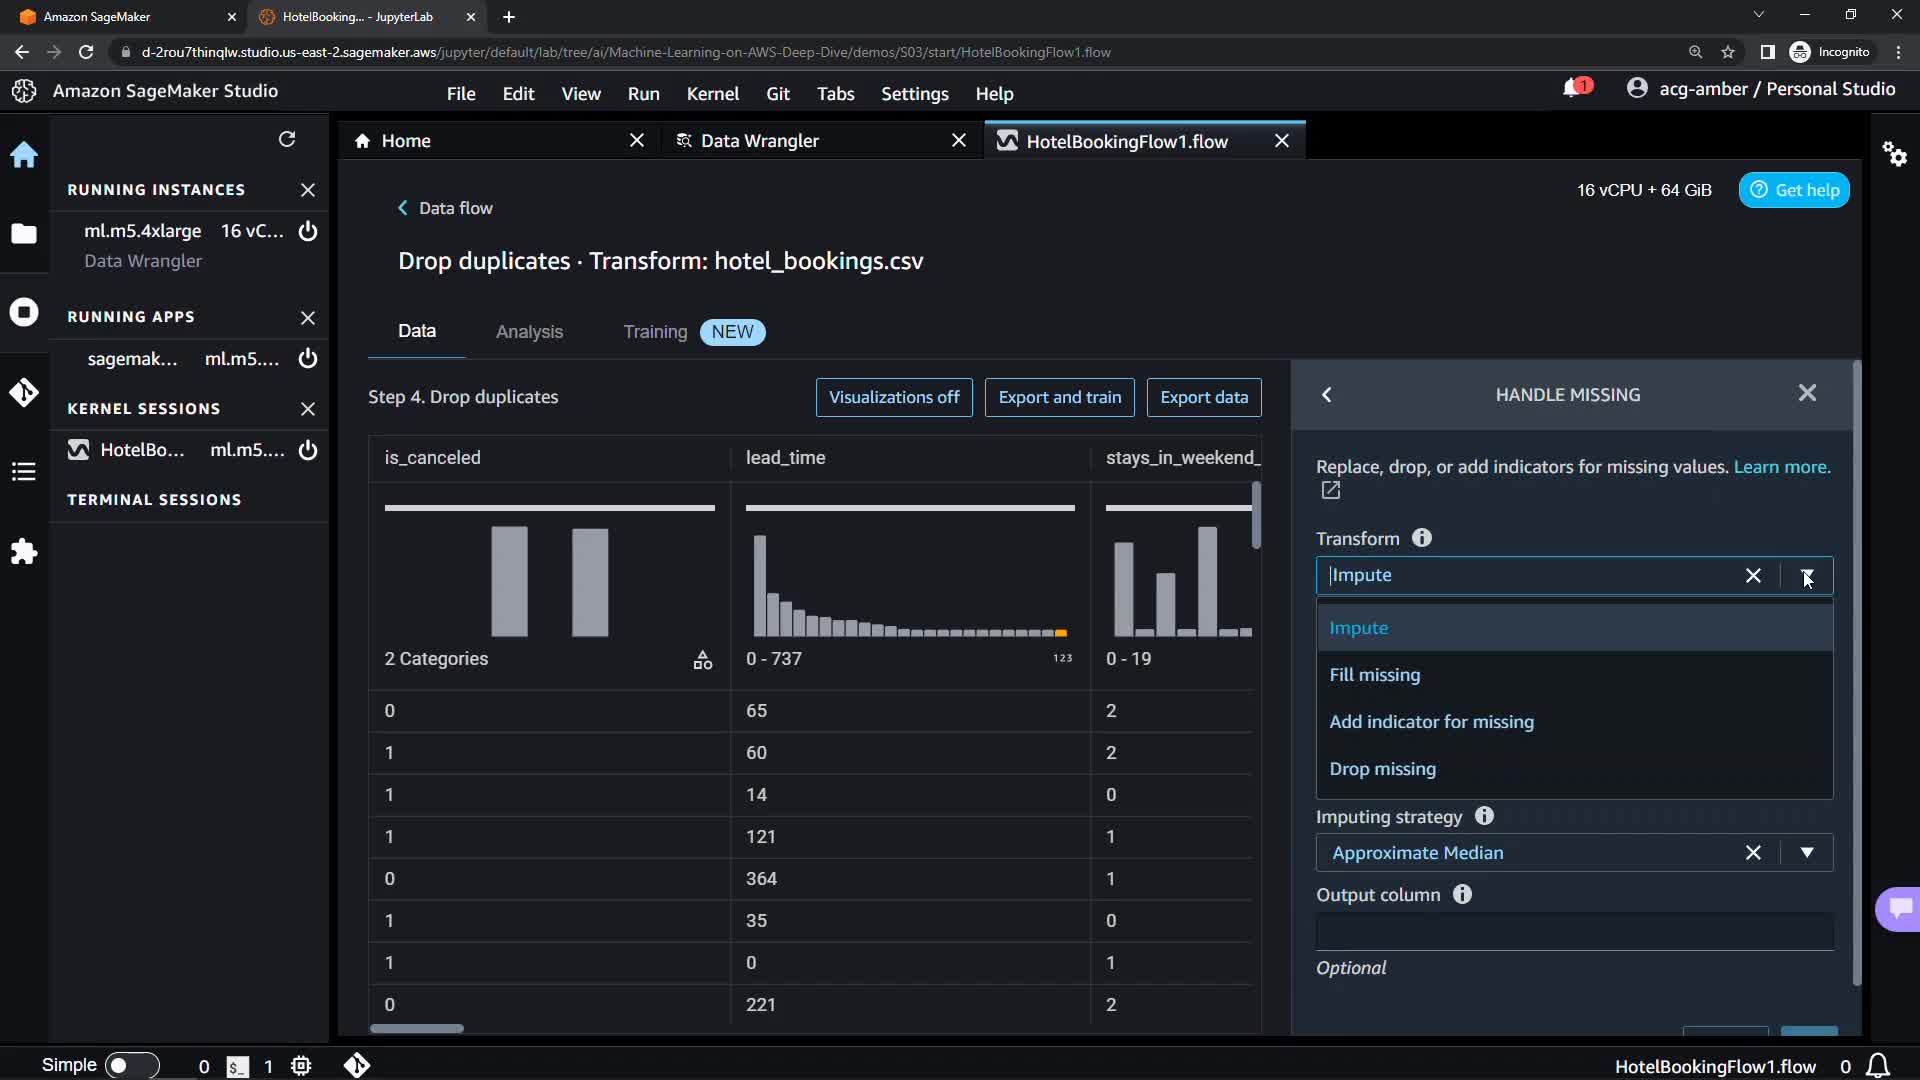Click the Running Terminals and Kernels icon
Viewport: 1920px width, 1080px height.
click(x=24, y=312)
